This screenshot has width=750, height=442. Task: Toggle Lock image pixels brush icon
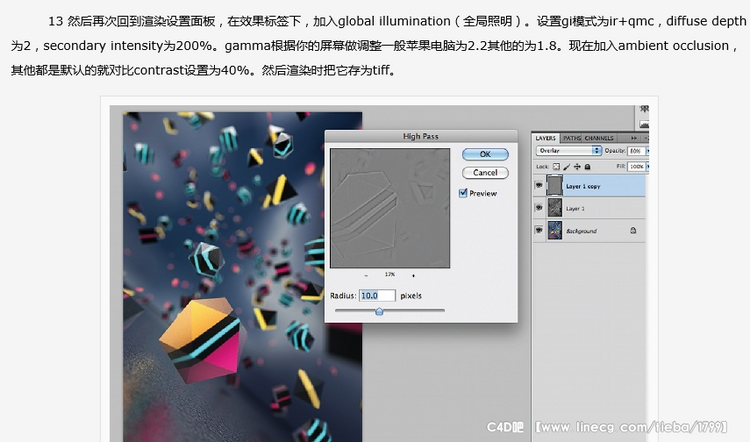(567, 166)
